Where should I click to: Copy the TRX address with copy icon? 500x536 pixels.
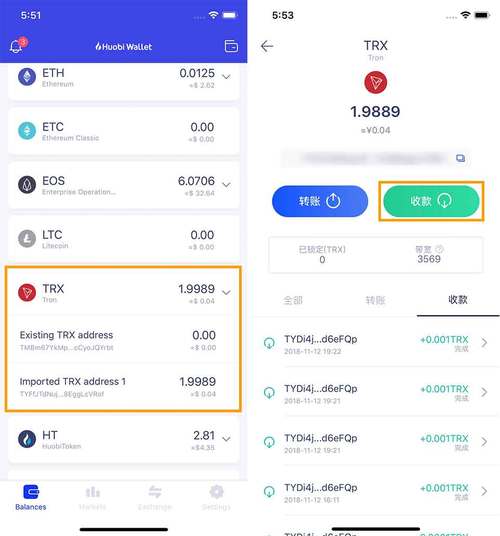pos(460,158)
